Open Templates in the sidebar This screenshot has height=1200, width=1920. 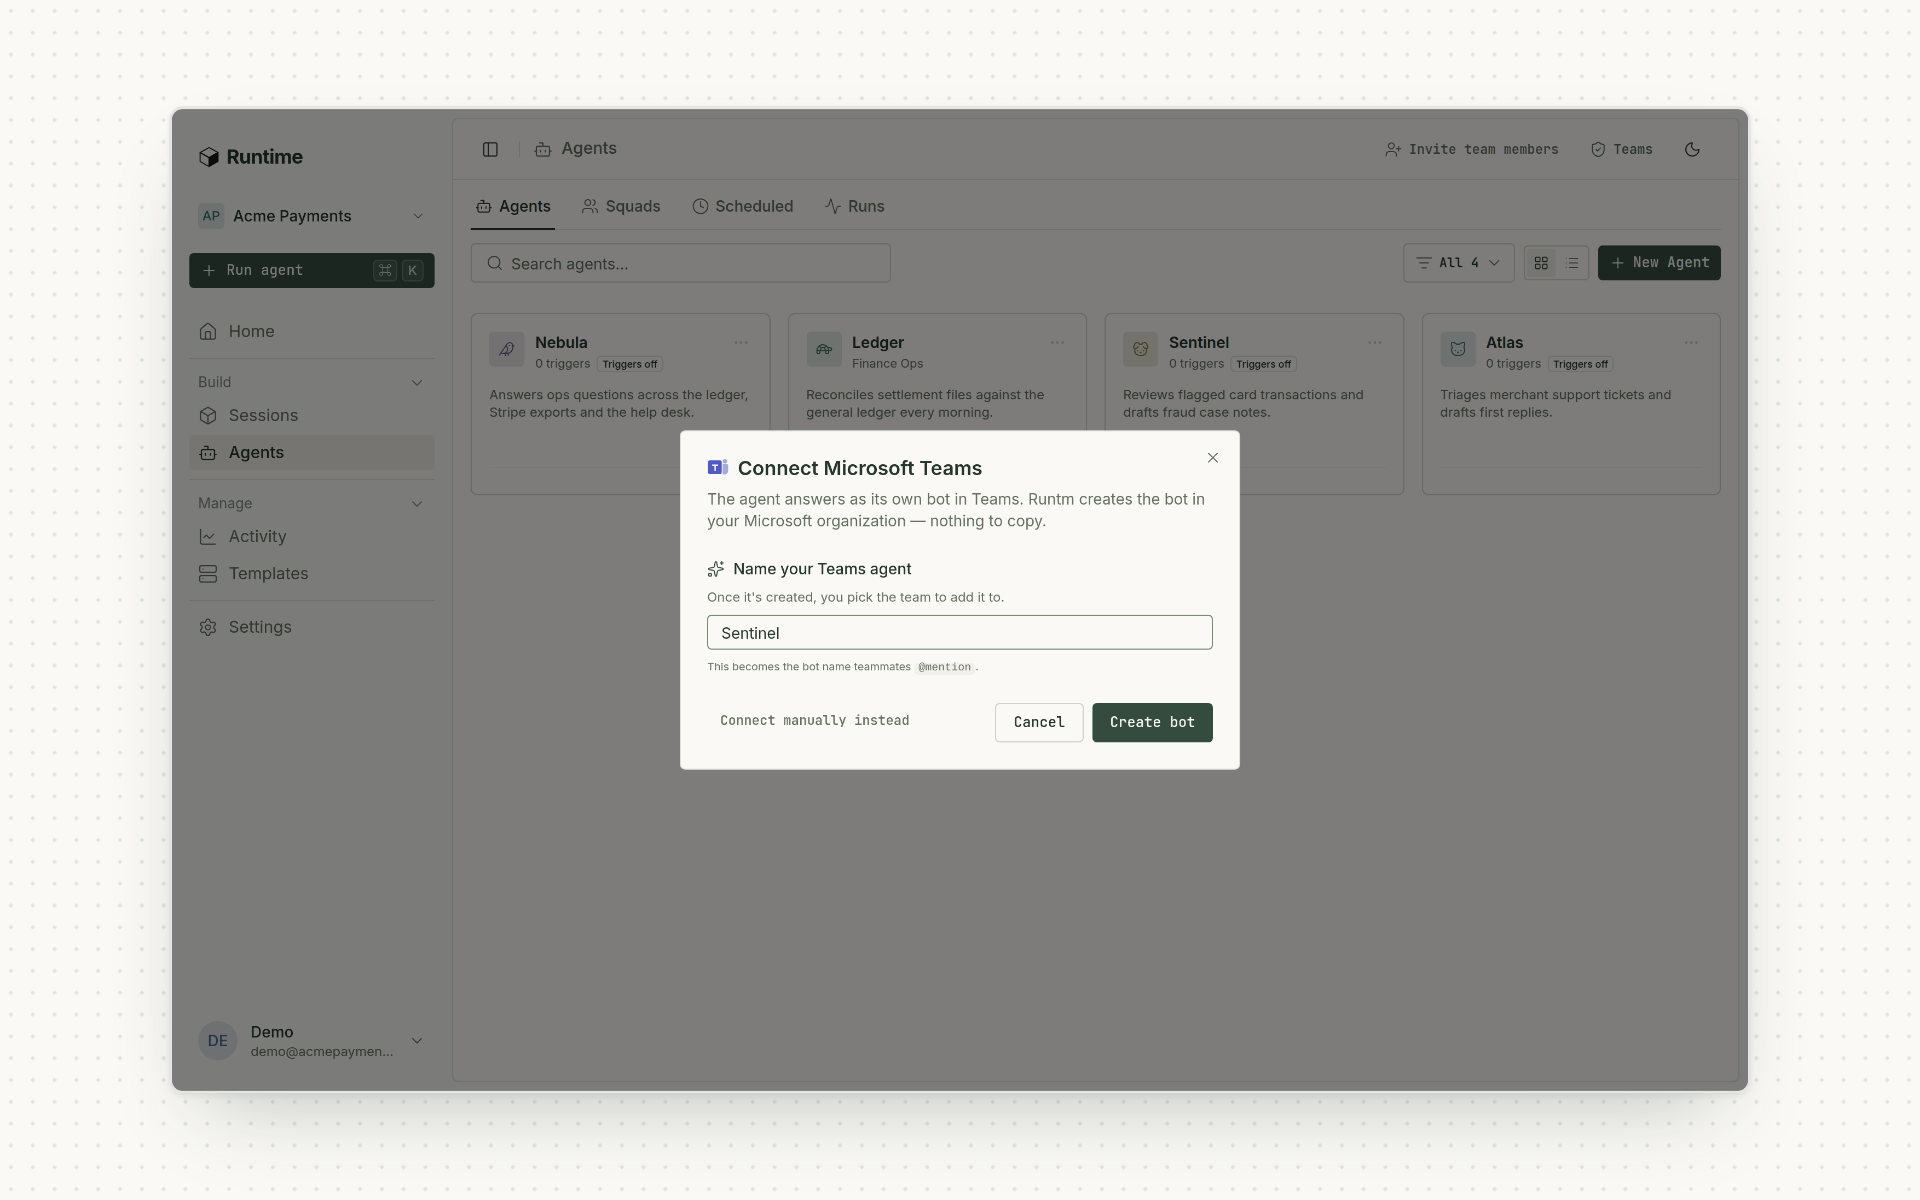pos(311,573)
